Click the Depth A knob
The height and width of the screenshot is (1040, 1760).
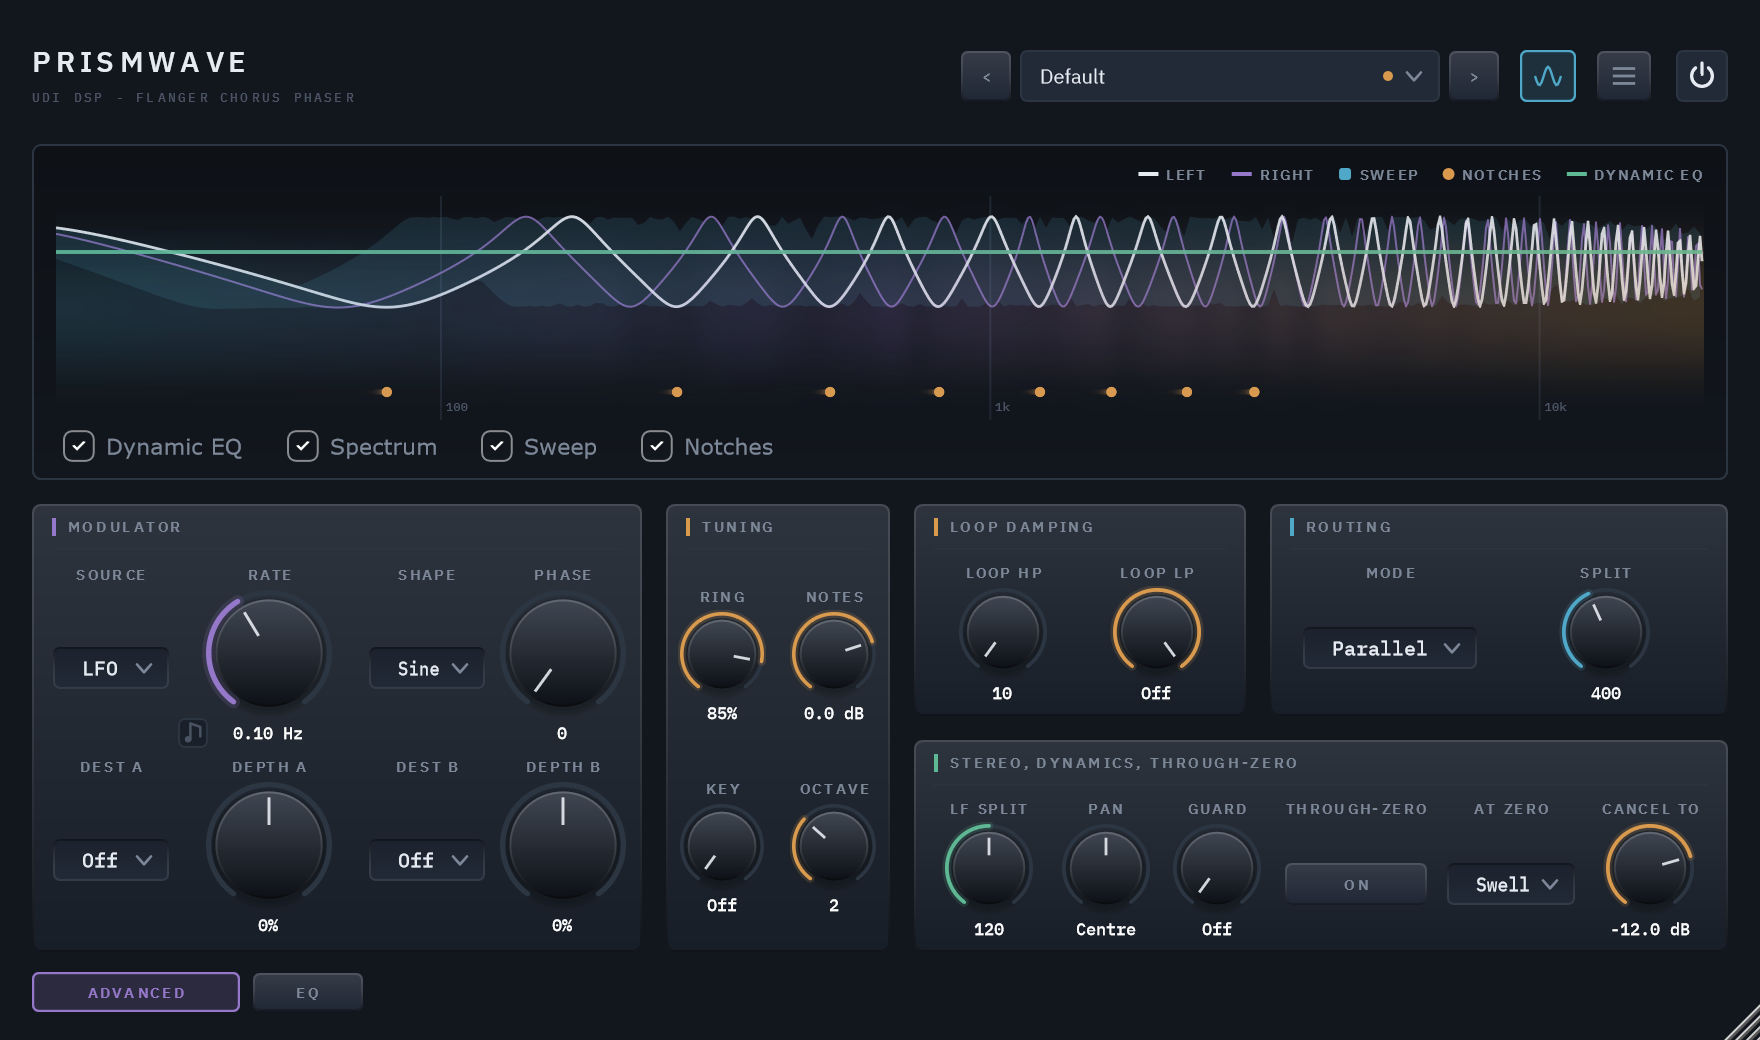269,845
